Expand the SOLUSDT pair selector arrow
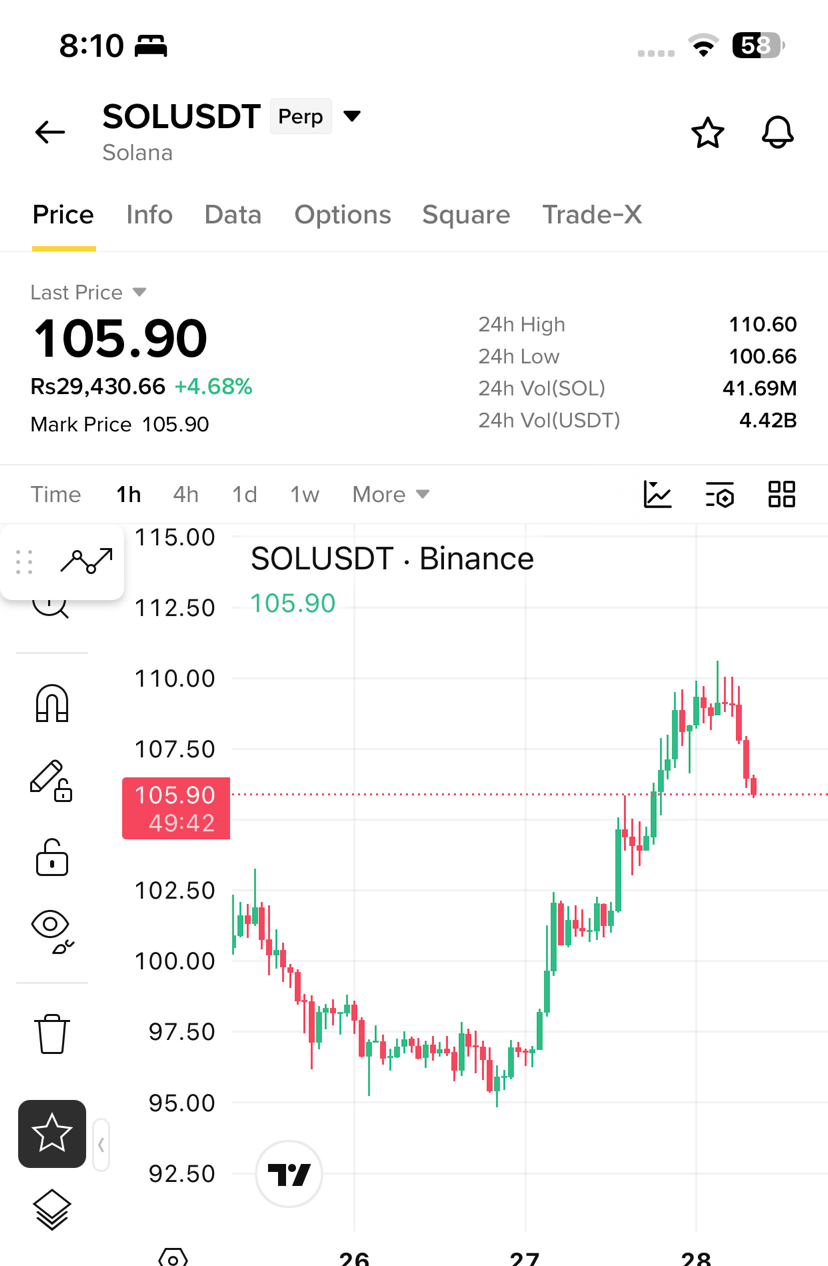 point(352,116)
